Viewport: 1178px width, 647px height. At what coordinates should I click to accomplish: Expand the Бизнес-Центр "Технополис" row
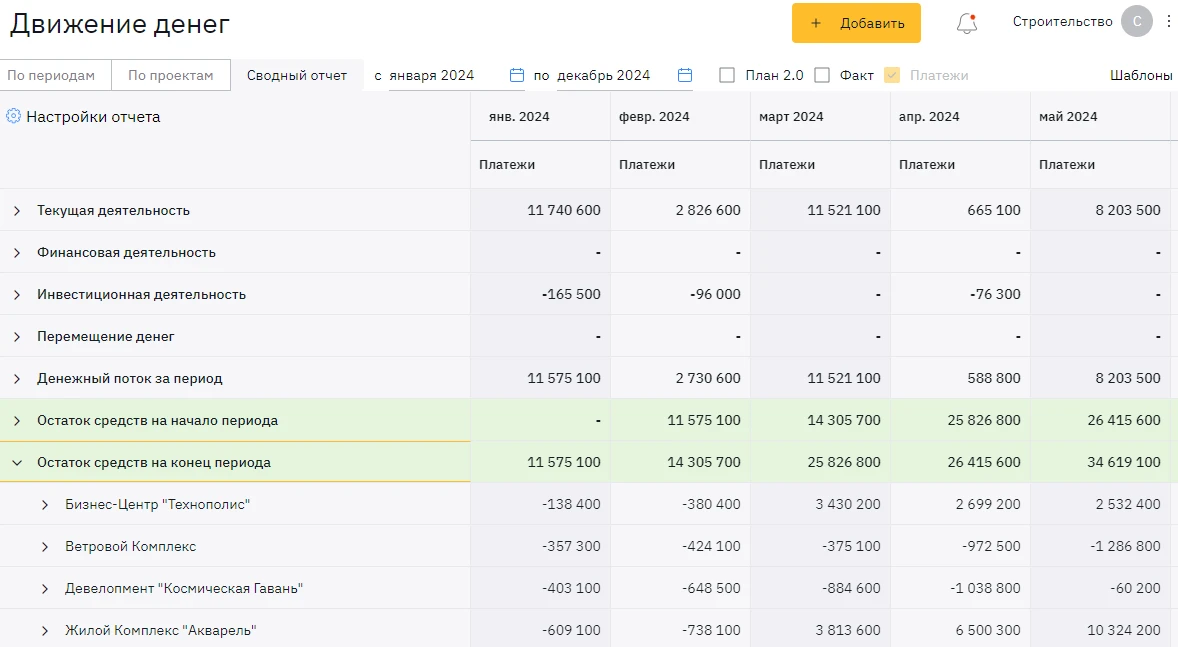pos(44,505)
